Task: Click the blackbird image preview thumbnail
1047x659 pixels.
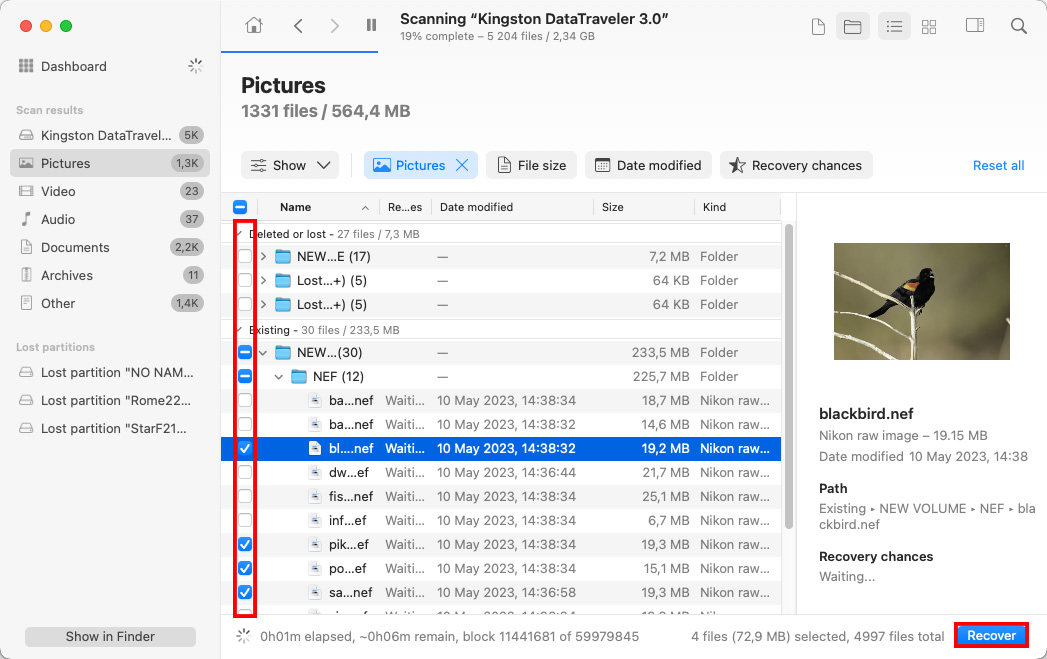Action: (921, 301)
